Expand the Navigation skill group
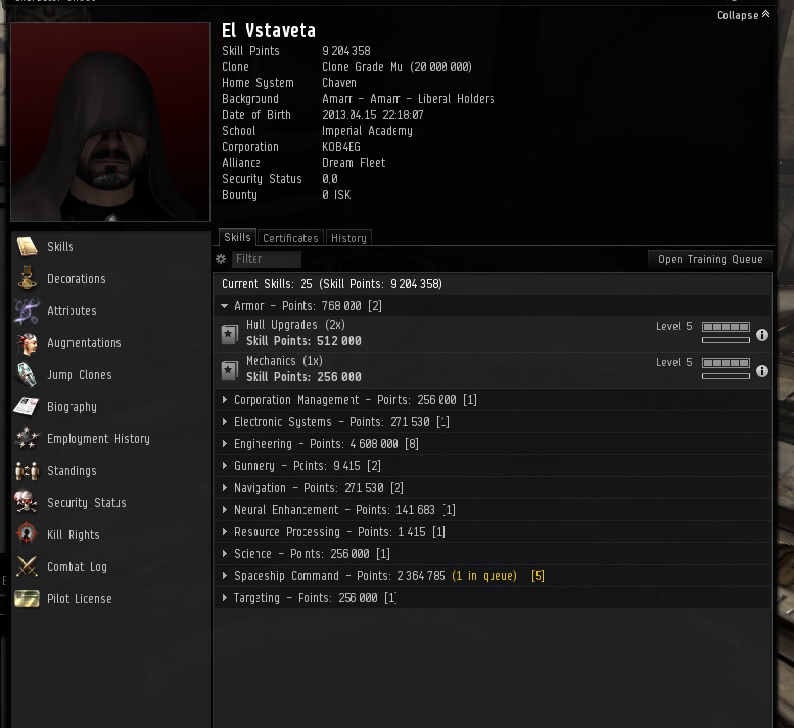This screenshot has height=728, width=794. point(225,488)
